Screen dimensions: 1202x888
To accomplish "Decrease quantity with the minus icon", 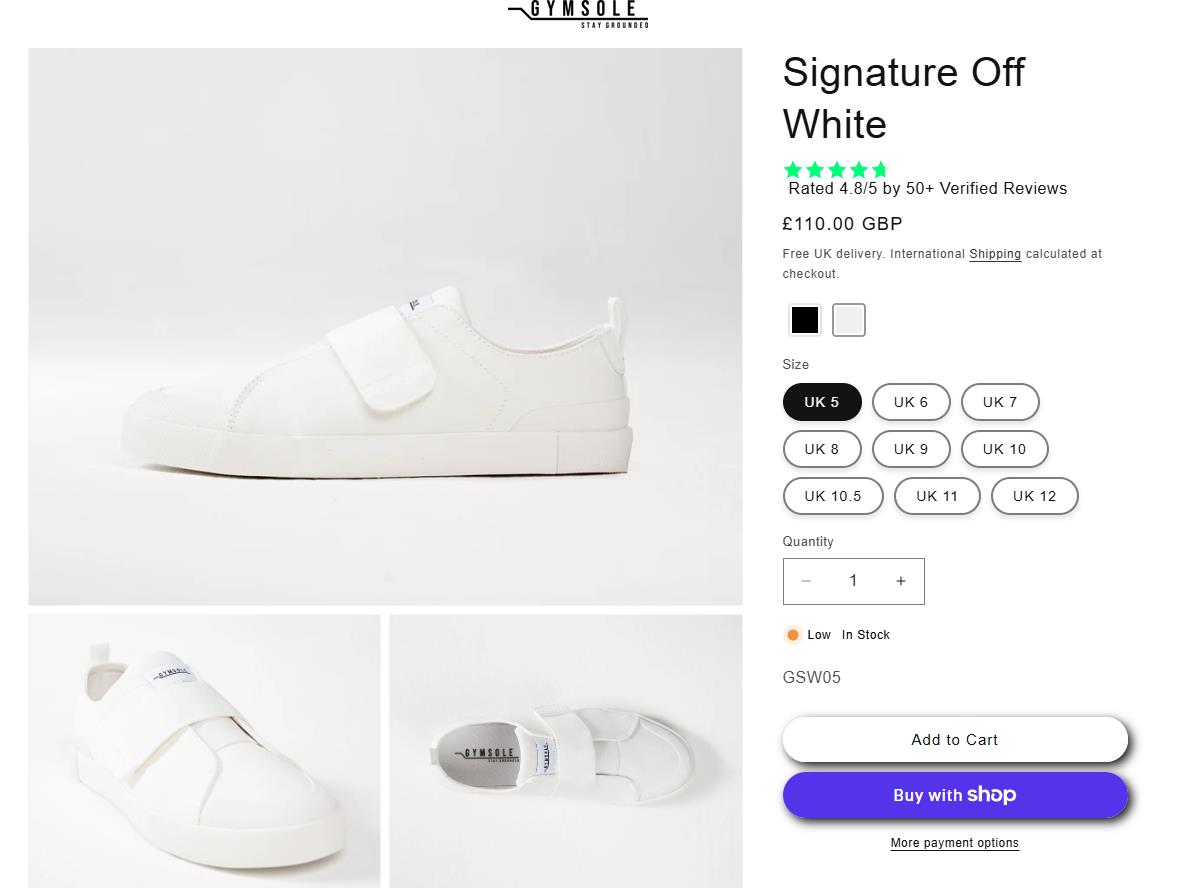I will pos(806,581).
